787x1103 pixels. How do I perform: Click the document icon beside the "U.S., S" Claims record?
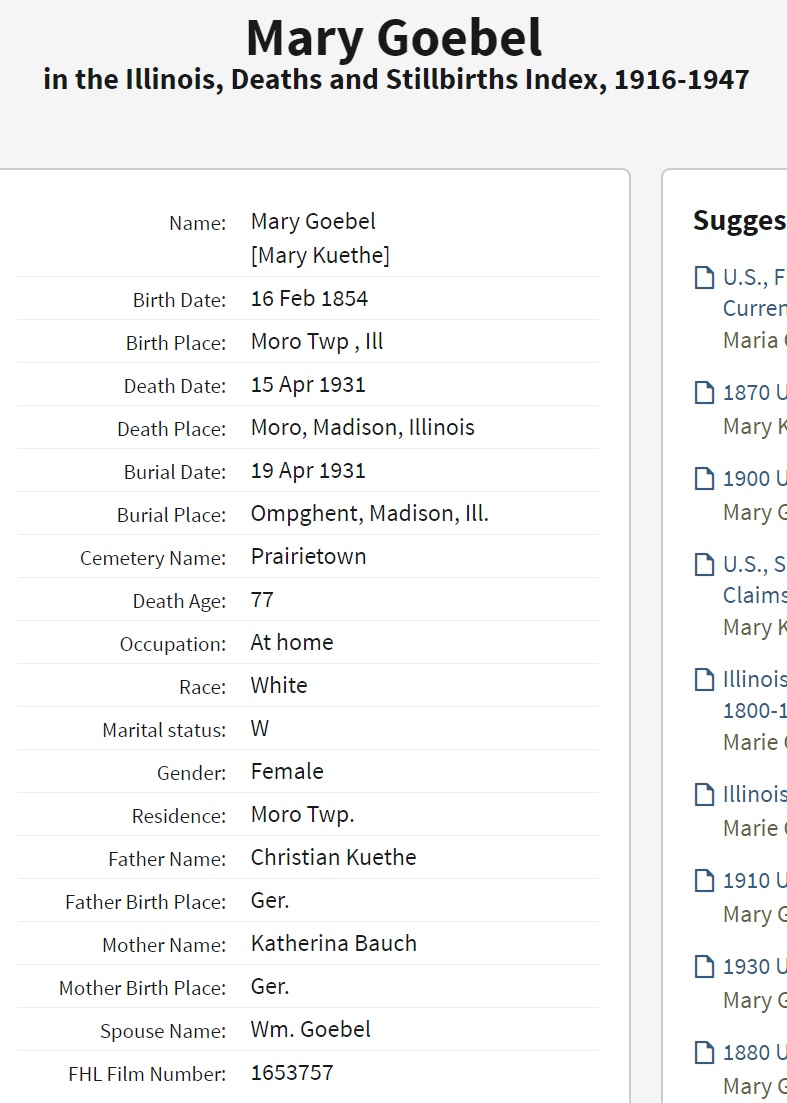click(x=704, y=564)
